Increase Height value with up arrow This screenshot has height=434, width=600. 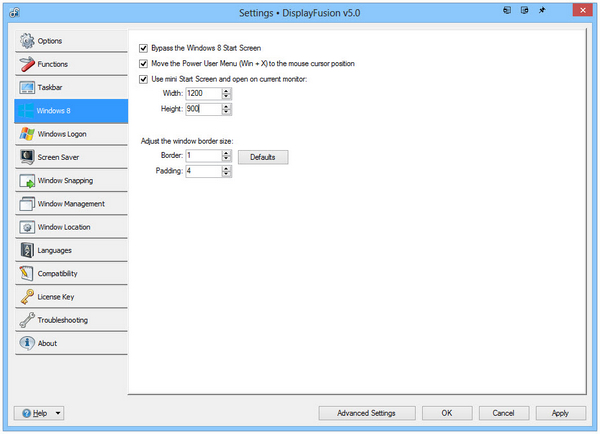(x=226, y=106)
